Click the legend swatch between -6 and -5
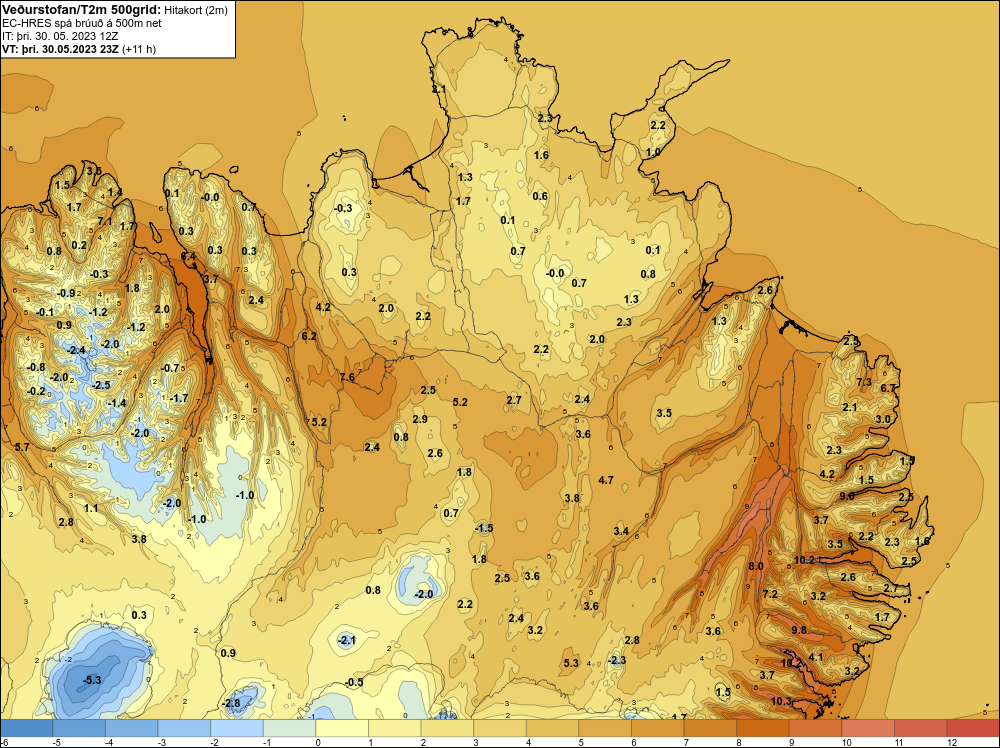Image resolution: width=1000 pixels, height=748 pixels. [27, 728]
